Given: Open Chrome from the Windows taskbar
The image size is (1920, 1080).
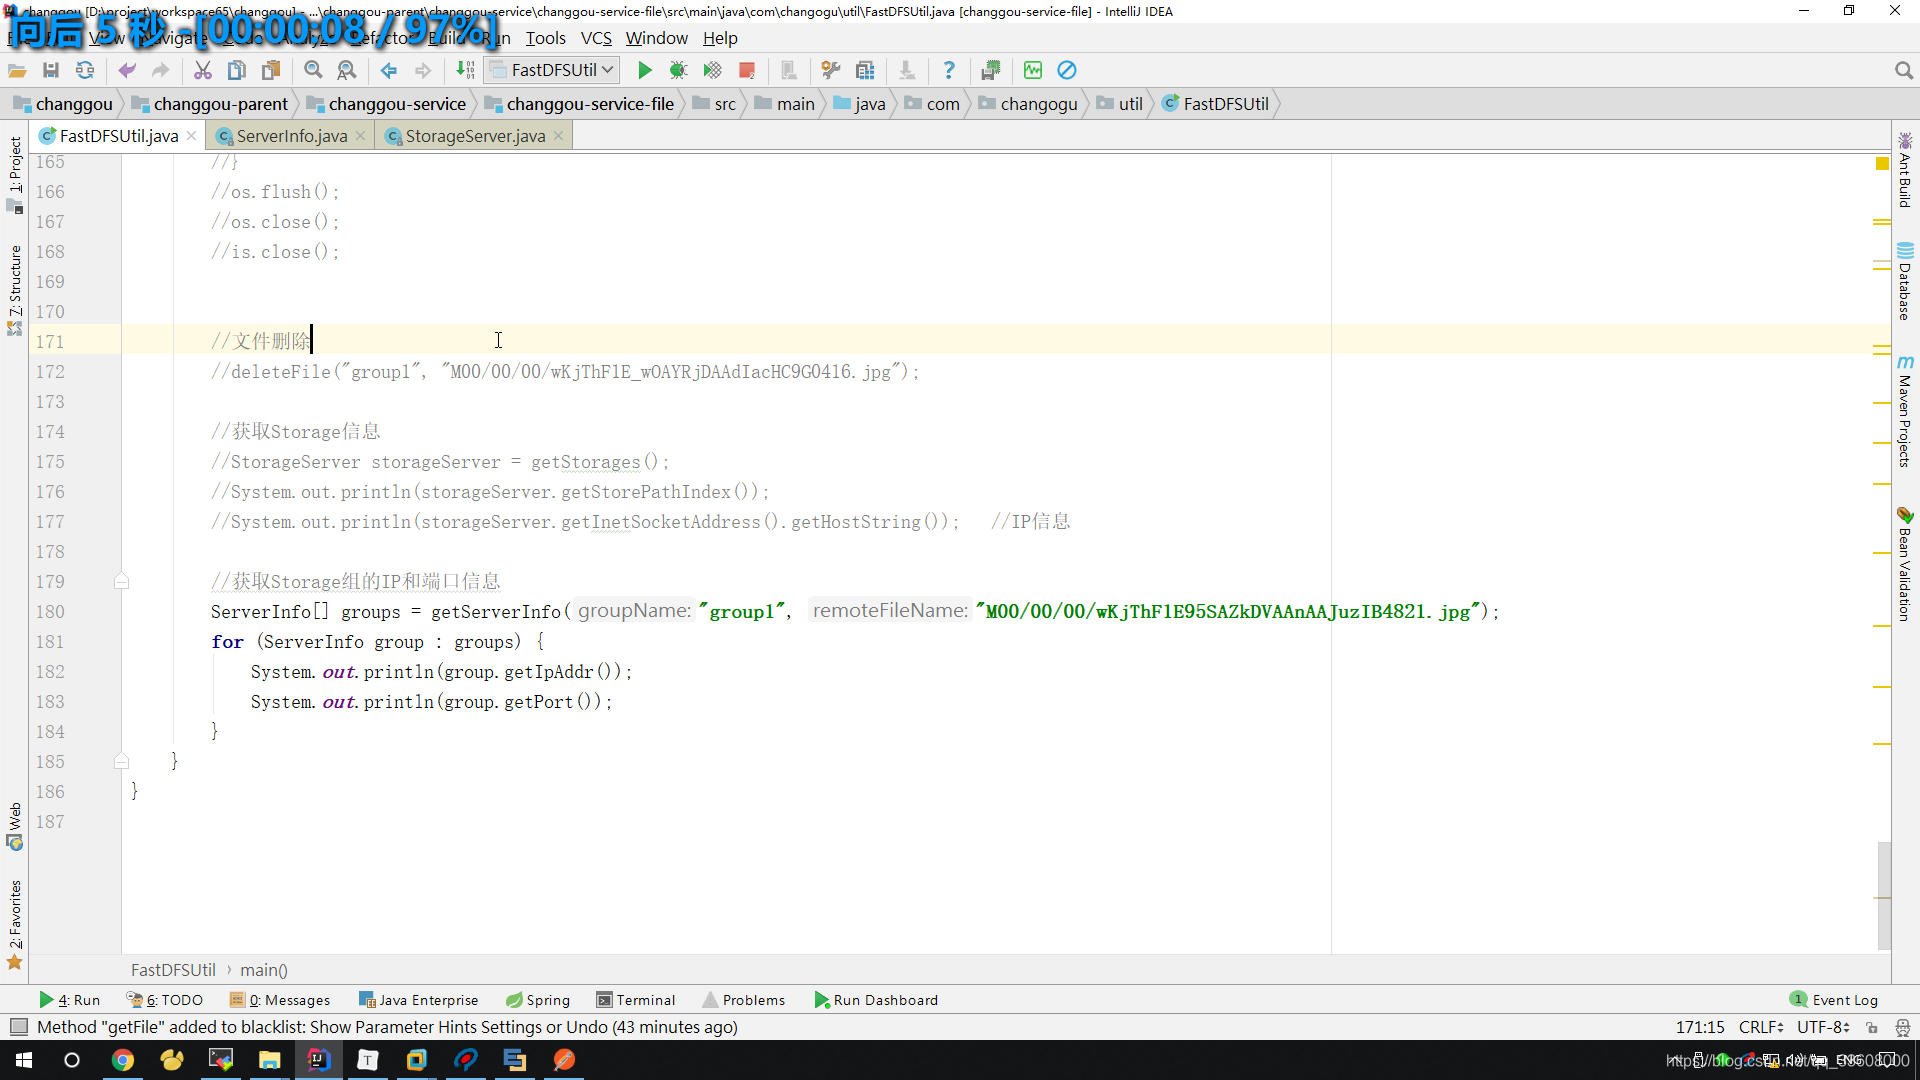Looking at the screenshot, I should [123, 1060].
